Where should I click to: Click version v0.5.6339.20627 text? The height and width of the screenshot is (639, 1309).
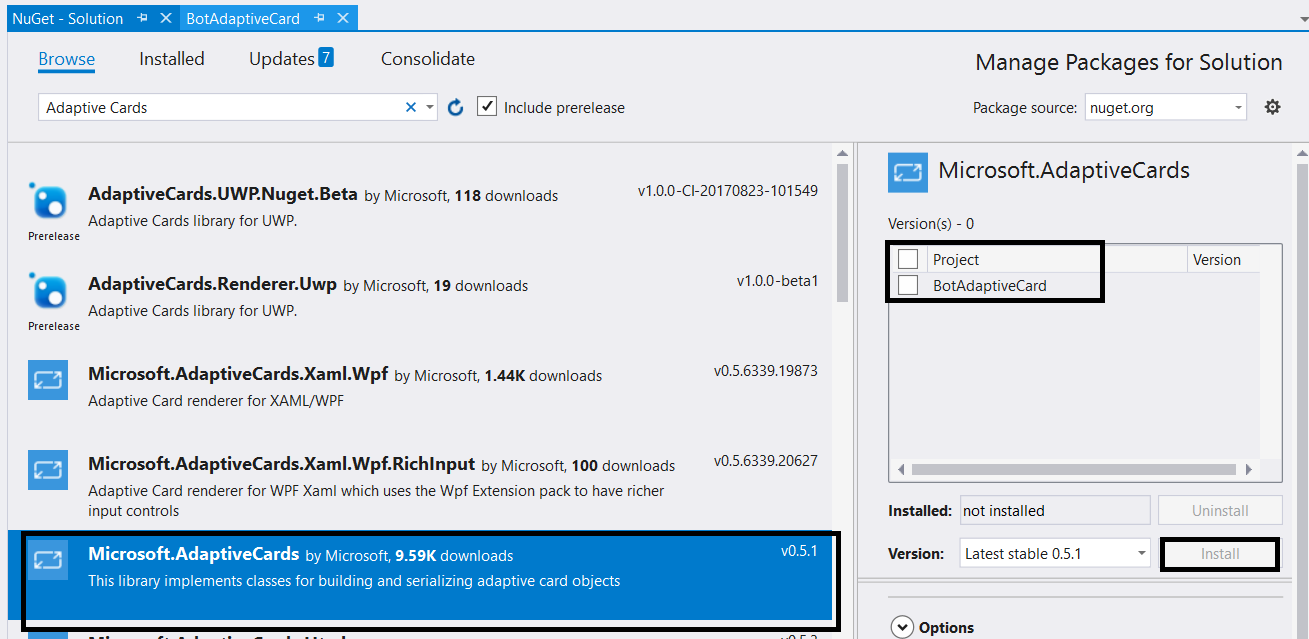pos(765,461)
